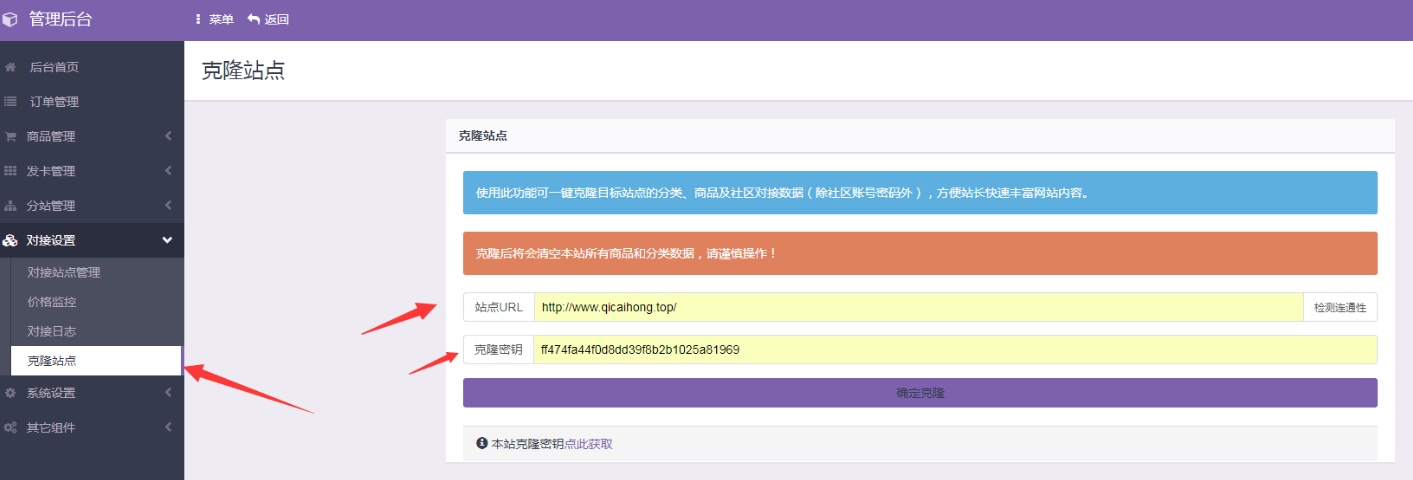
Task: Click the 检测连通性 connectivity check button
Action: [x=1340, y=307]
